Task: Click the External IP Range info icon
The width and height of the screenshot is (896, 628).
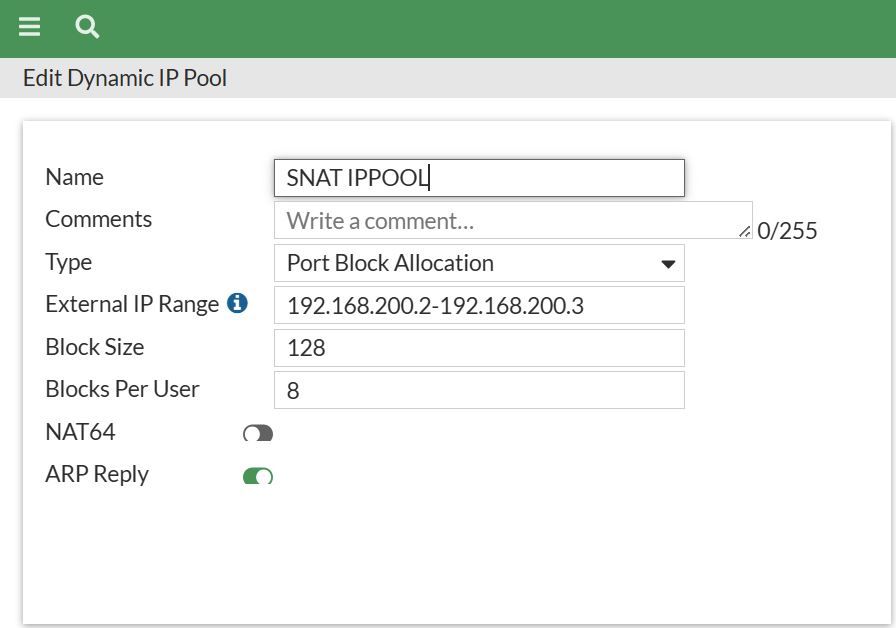Action: 237,303
